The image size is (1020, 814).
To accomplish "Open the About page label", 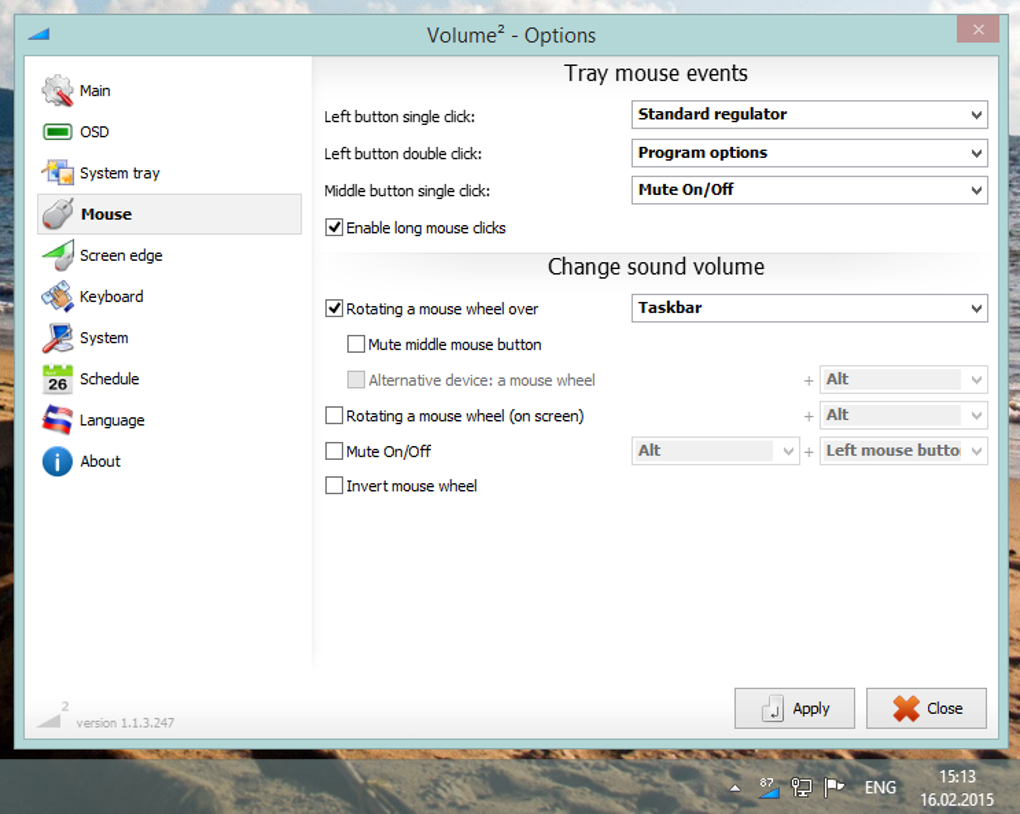I will click(x=100, y=461).
